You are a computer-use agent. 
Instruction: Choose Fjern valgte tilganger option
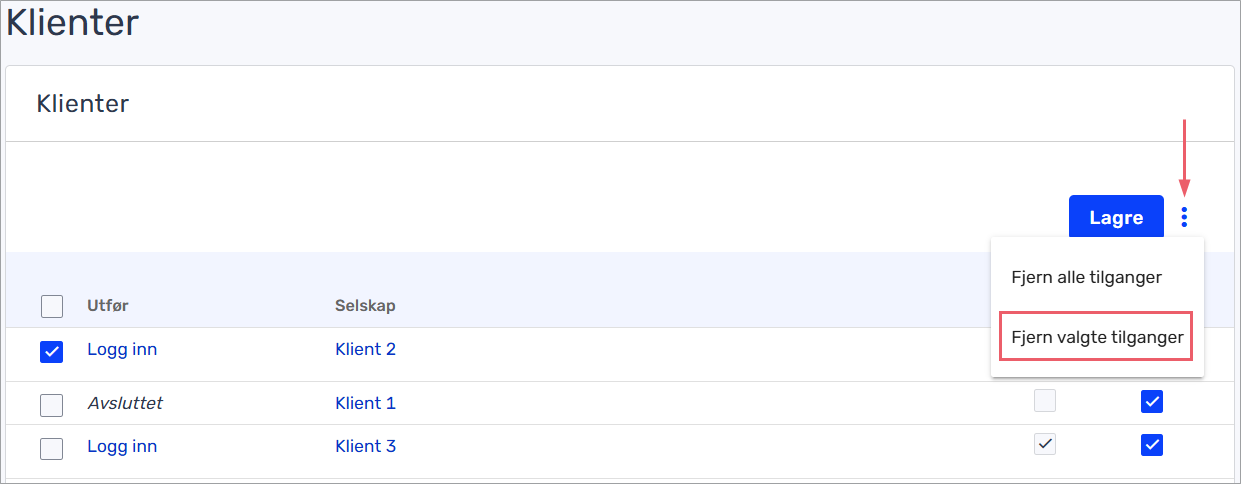(x=1097, y=338)
